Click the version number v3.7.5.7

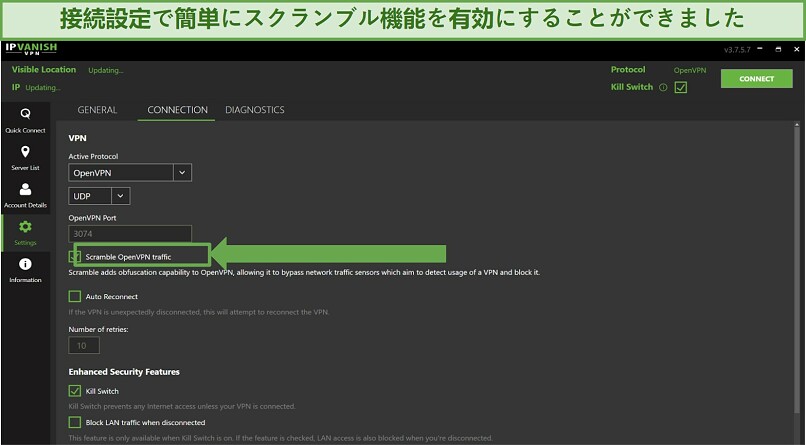coord(737,50)
